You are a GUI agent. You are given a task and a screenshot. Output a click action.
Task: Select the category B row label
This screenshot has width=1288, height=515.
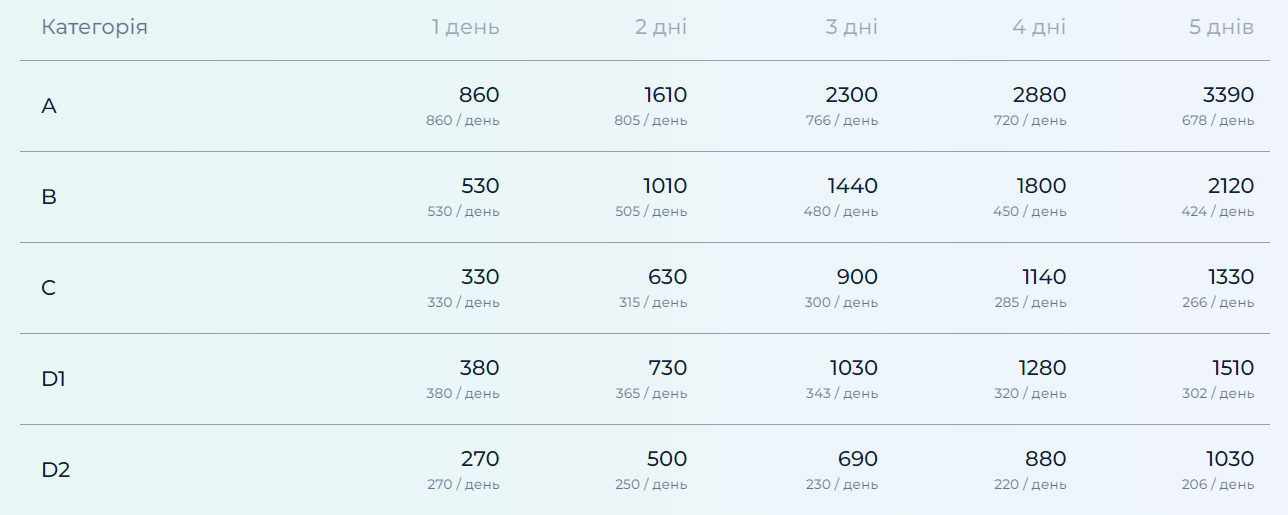49,197
